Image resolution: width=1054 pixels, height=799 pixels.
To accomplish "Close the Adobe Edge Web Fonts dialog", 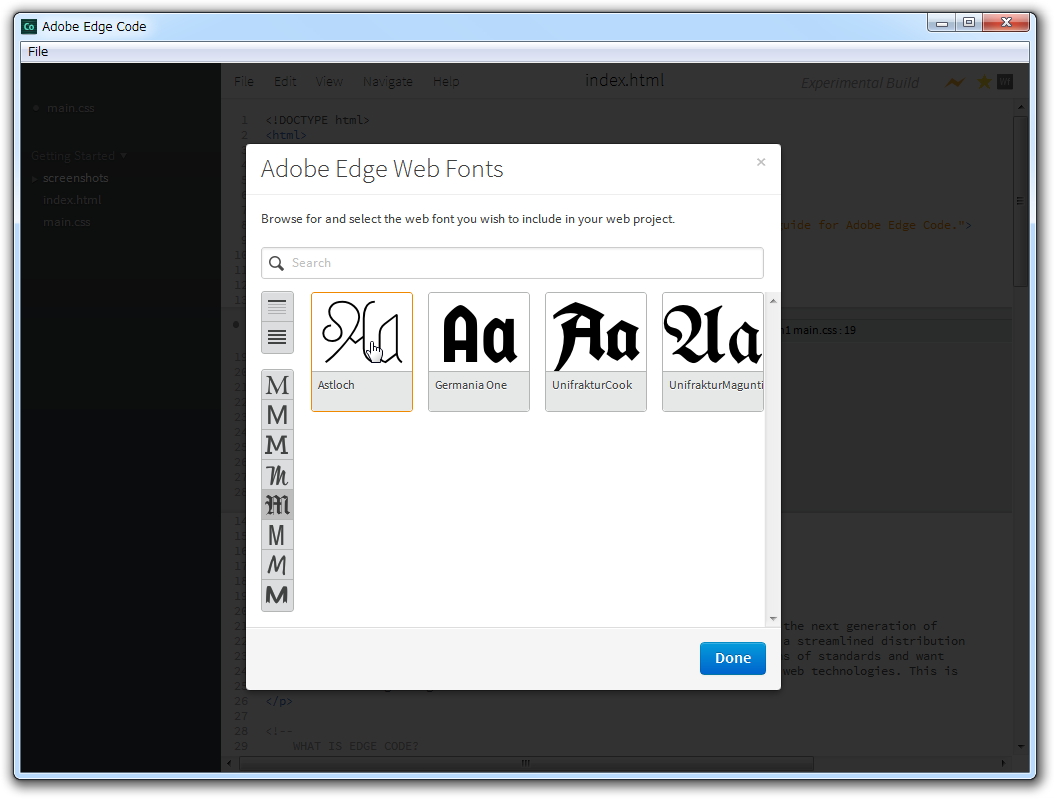I will point(761,161).
